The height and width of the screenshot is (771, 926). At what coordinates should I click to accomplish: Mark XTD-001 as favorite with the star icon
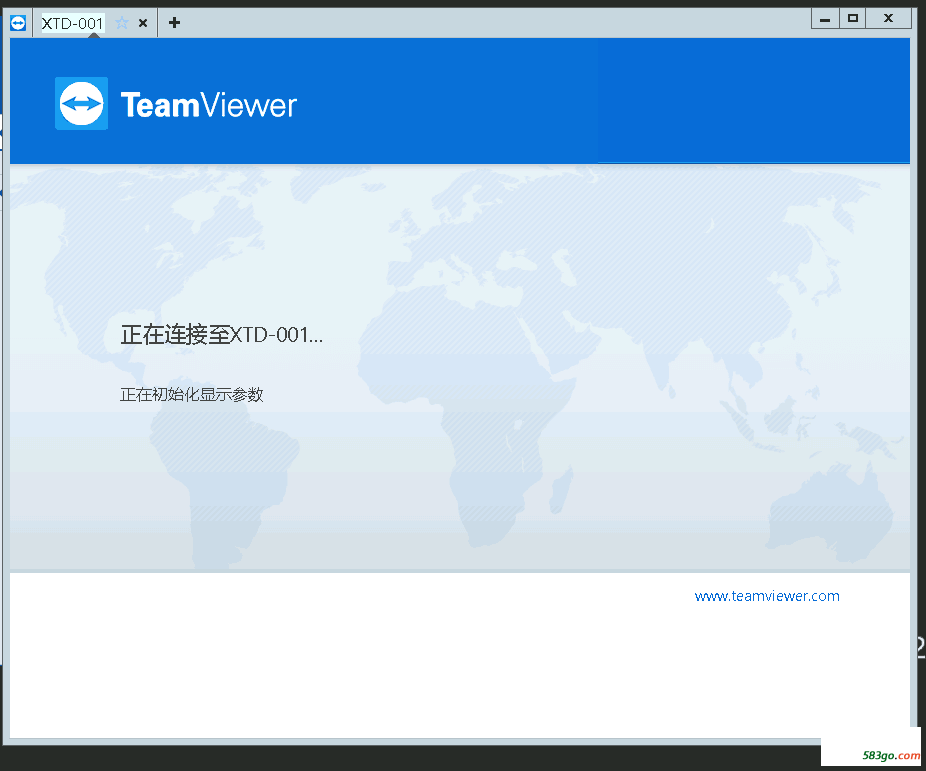[x=122, y=23]
